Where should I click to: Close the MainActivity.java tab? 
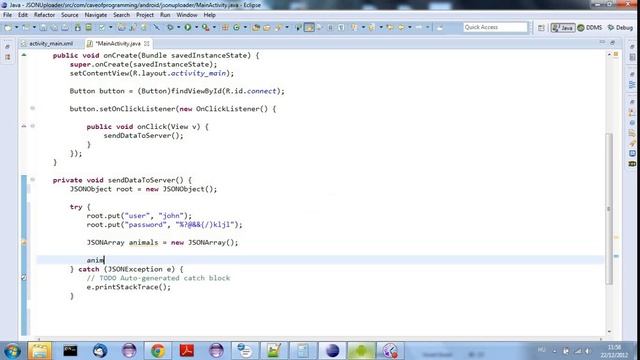[x=147, y=43]
